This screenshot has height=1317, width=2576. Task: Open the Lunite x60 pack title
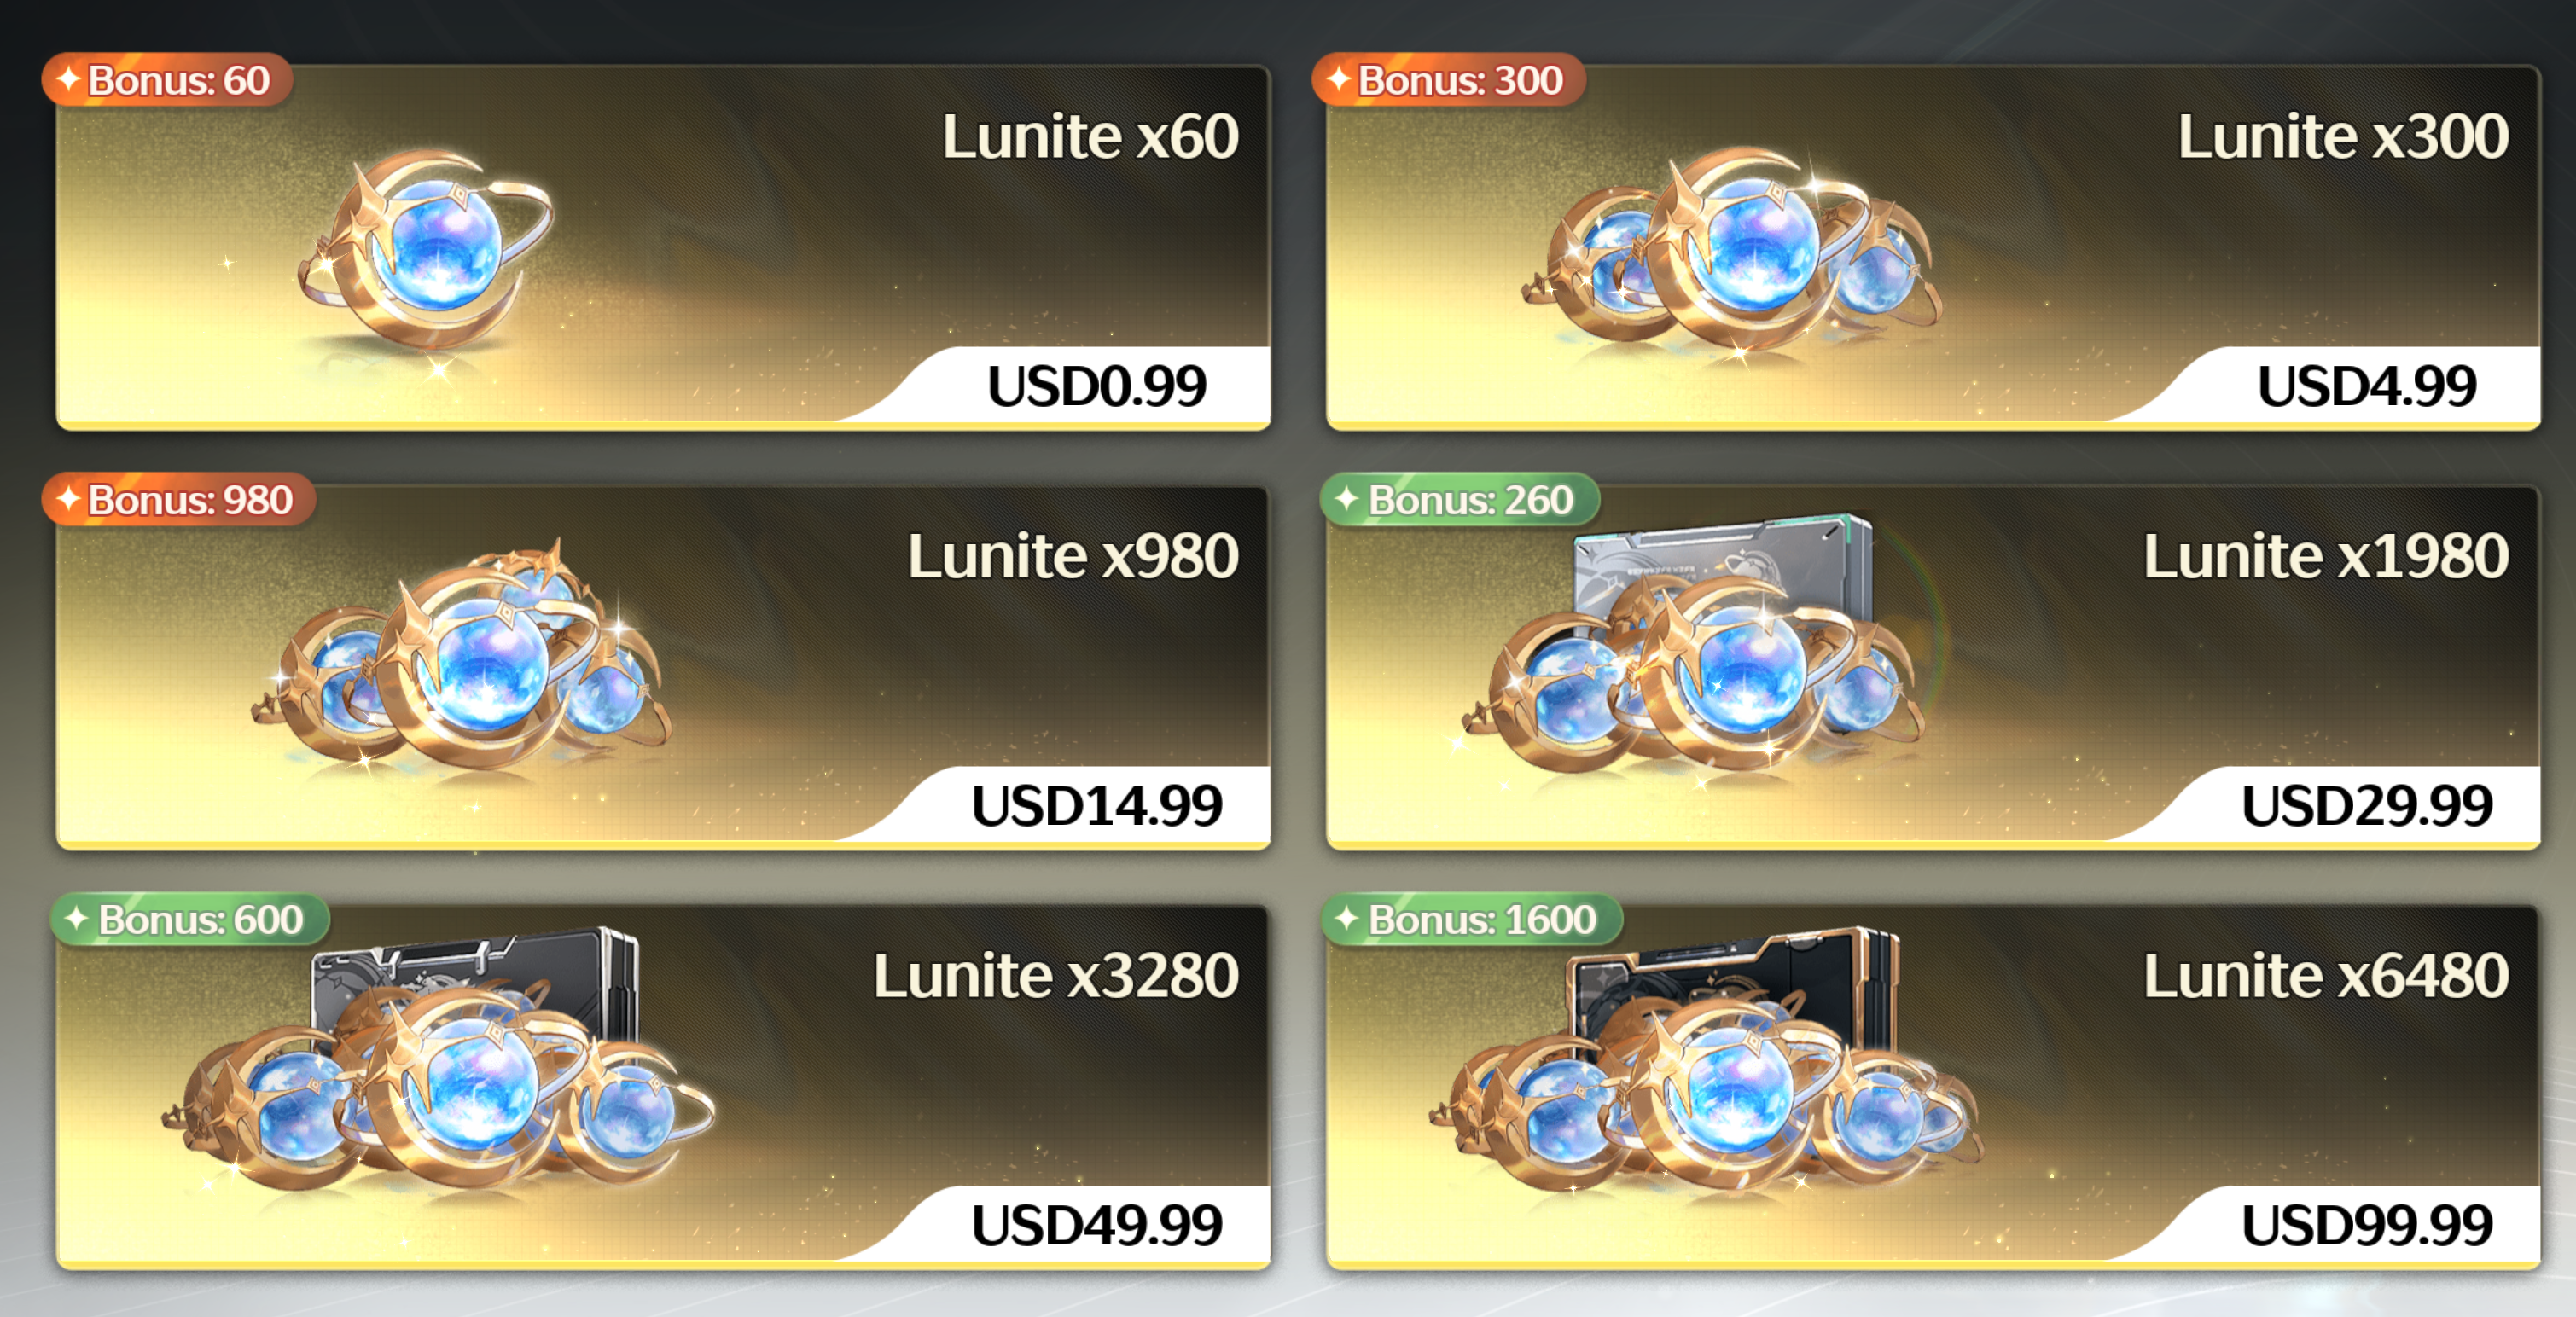tap(1090, 136)
